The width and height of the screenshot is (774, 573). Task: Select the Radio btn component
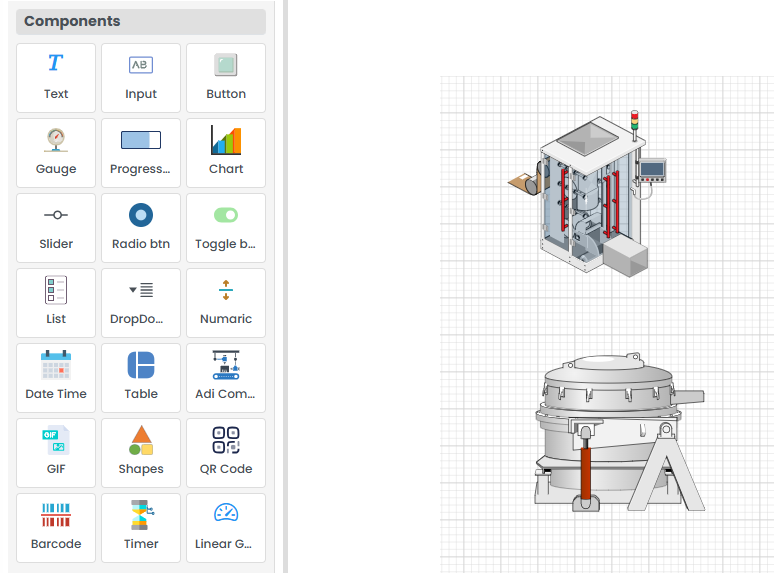click(141, 228)
